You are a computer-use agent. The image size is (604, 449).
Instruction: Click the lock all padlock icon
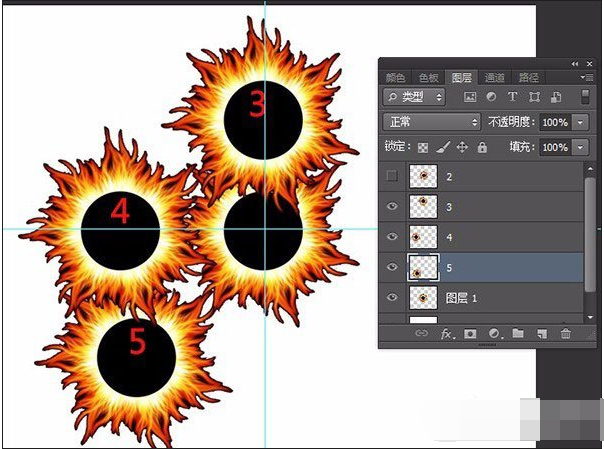[482, 147]
